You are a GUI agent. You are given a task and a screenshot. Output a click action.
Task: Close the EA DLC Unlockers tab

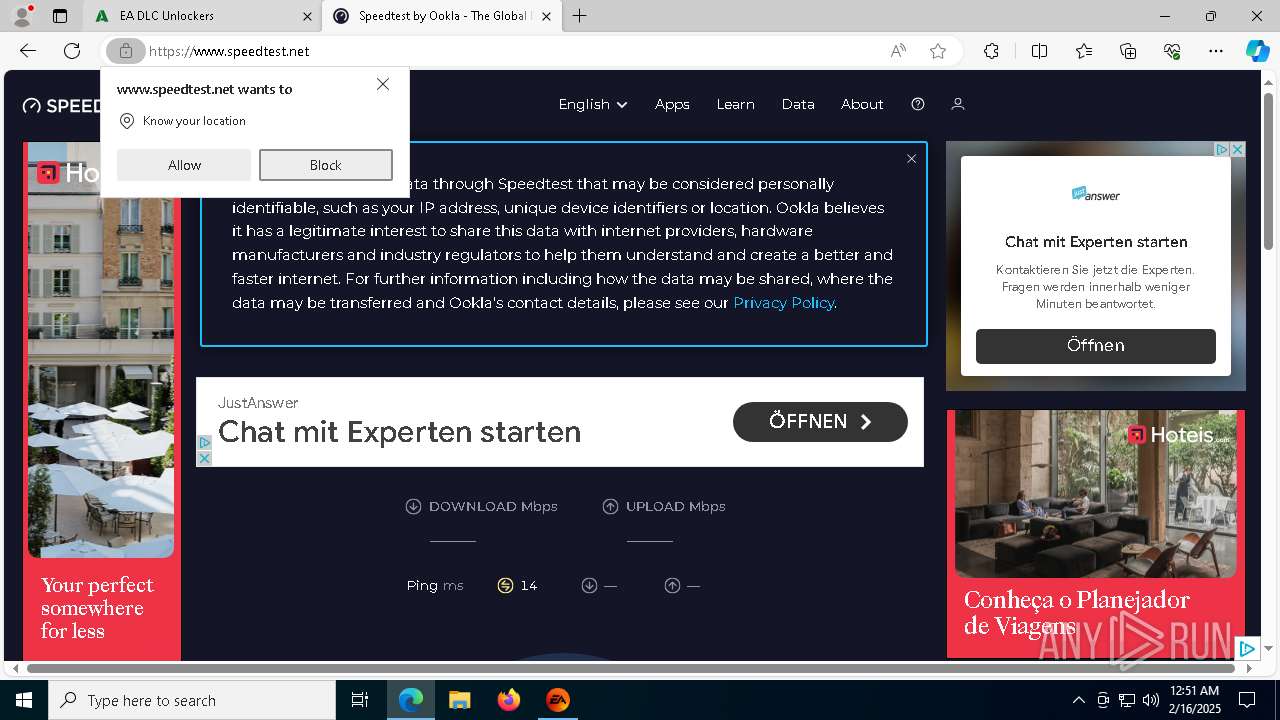tap(307, 16)
